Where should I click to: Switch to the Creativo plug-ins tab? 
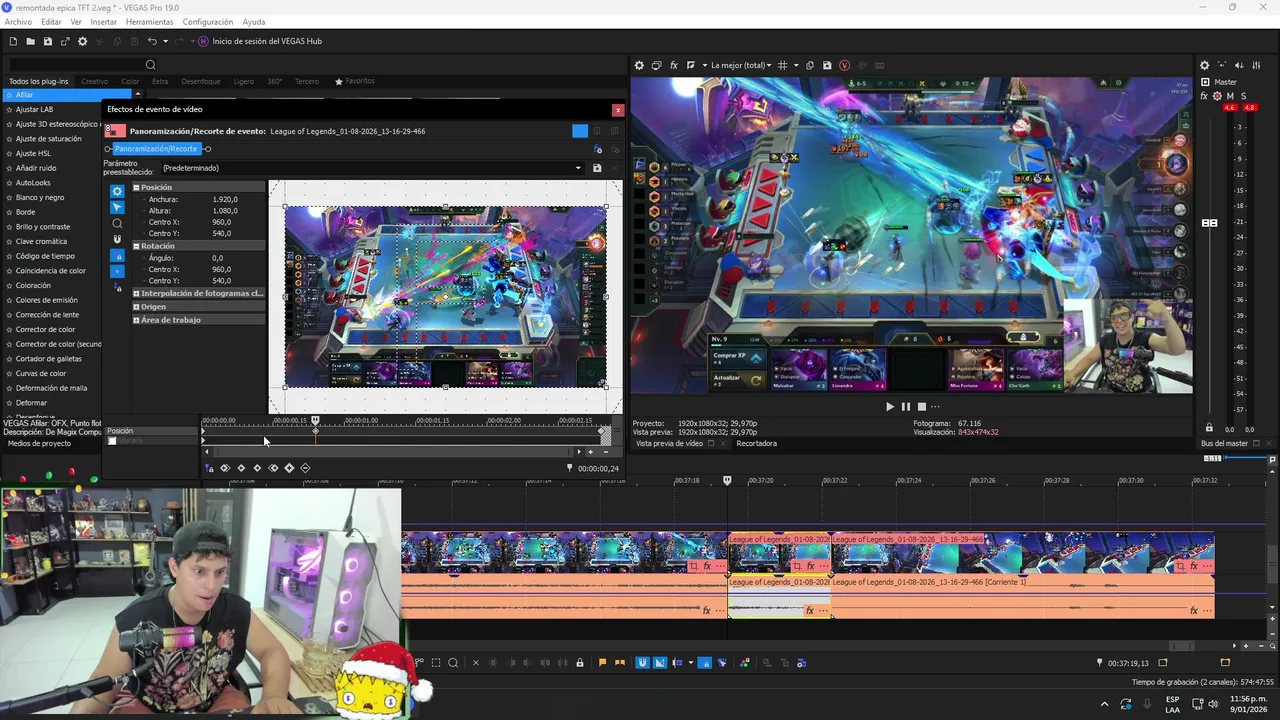95,81
